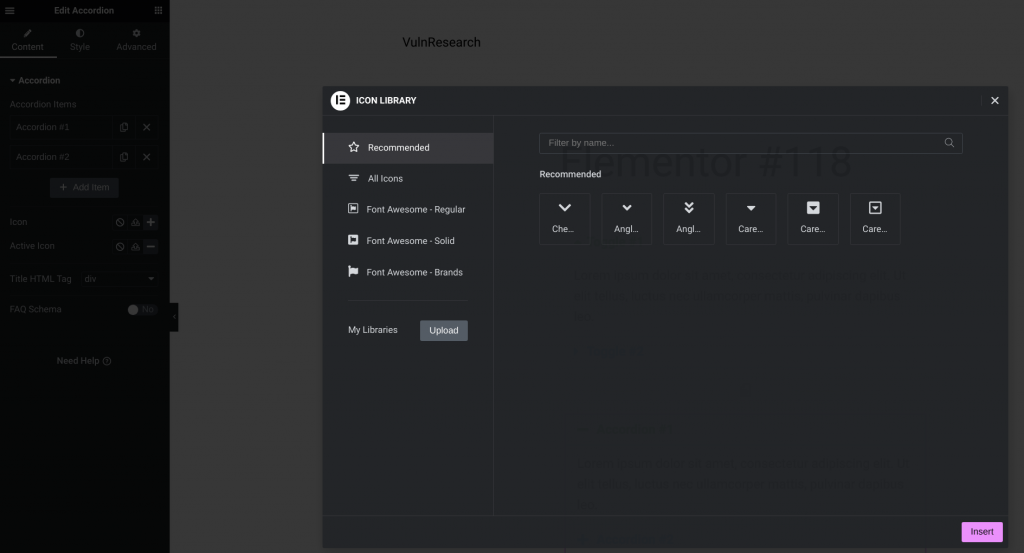Duplicate Accordion #2 item
Screen dimensions: 1024x553
(124, 157)
